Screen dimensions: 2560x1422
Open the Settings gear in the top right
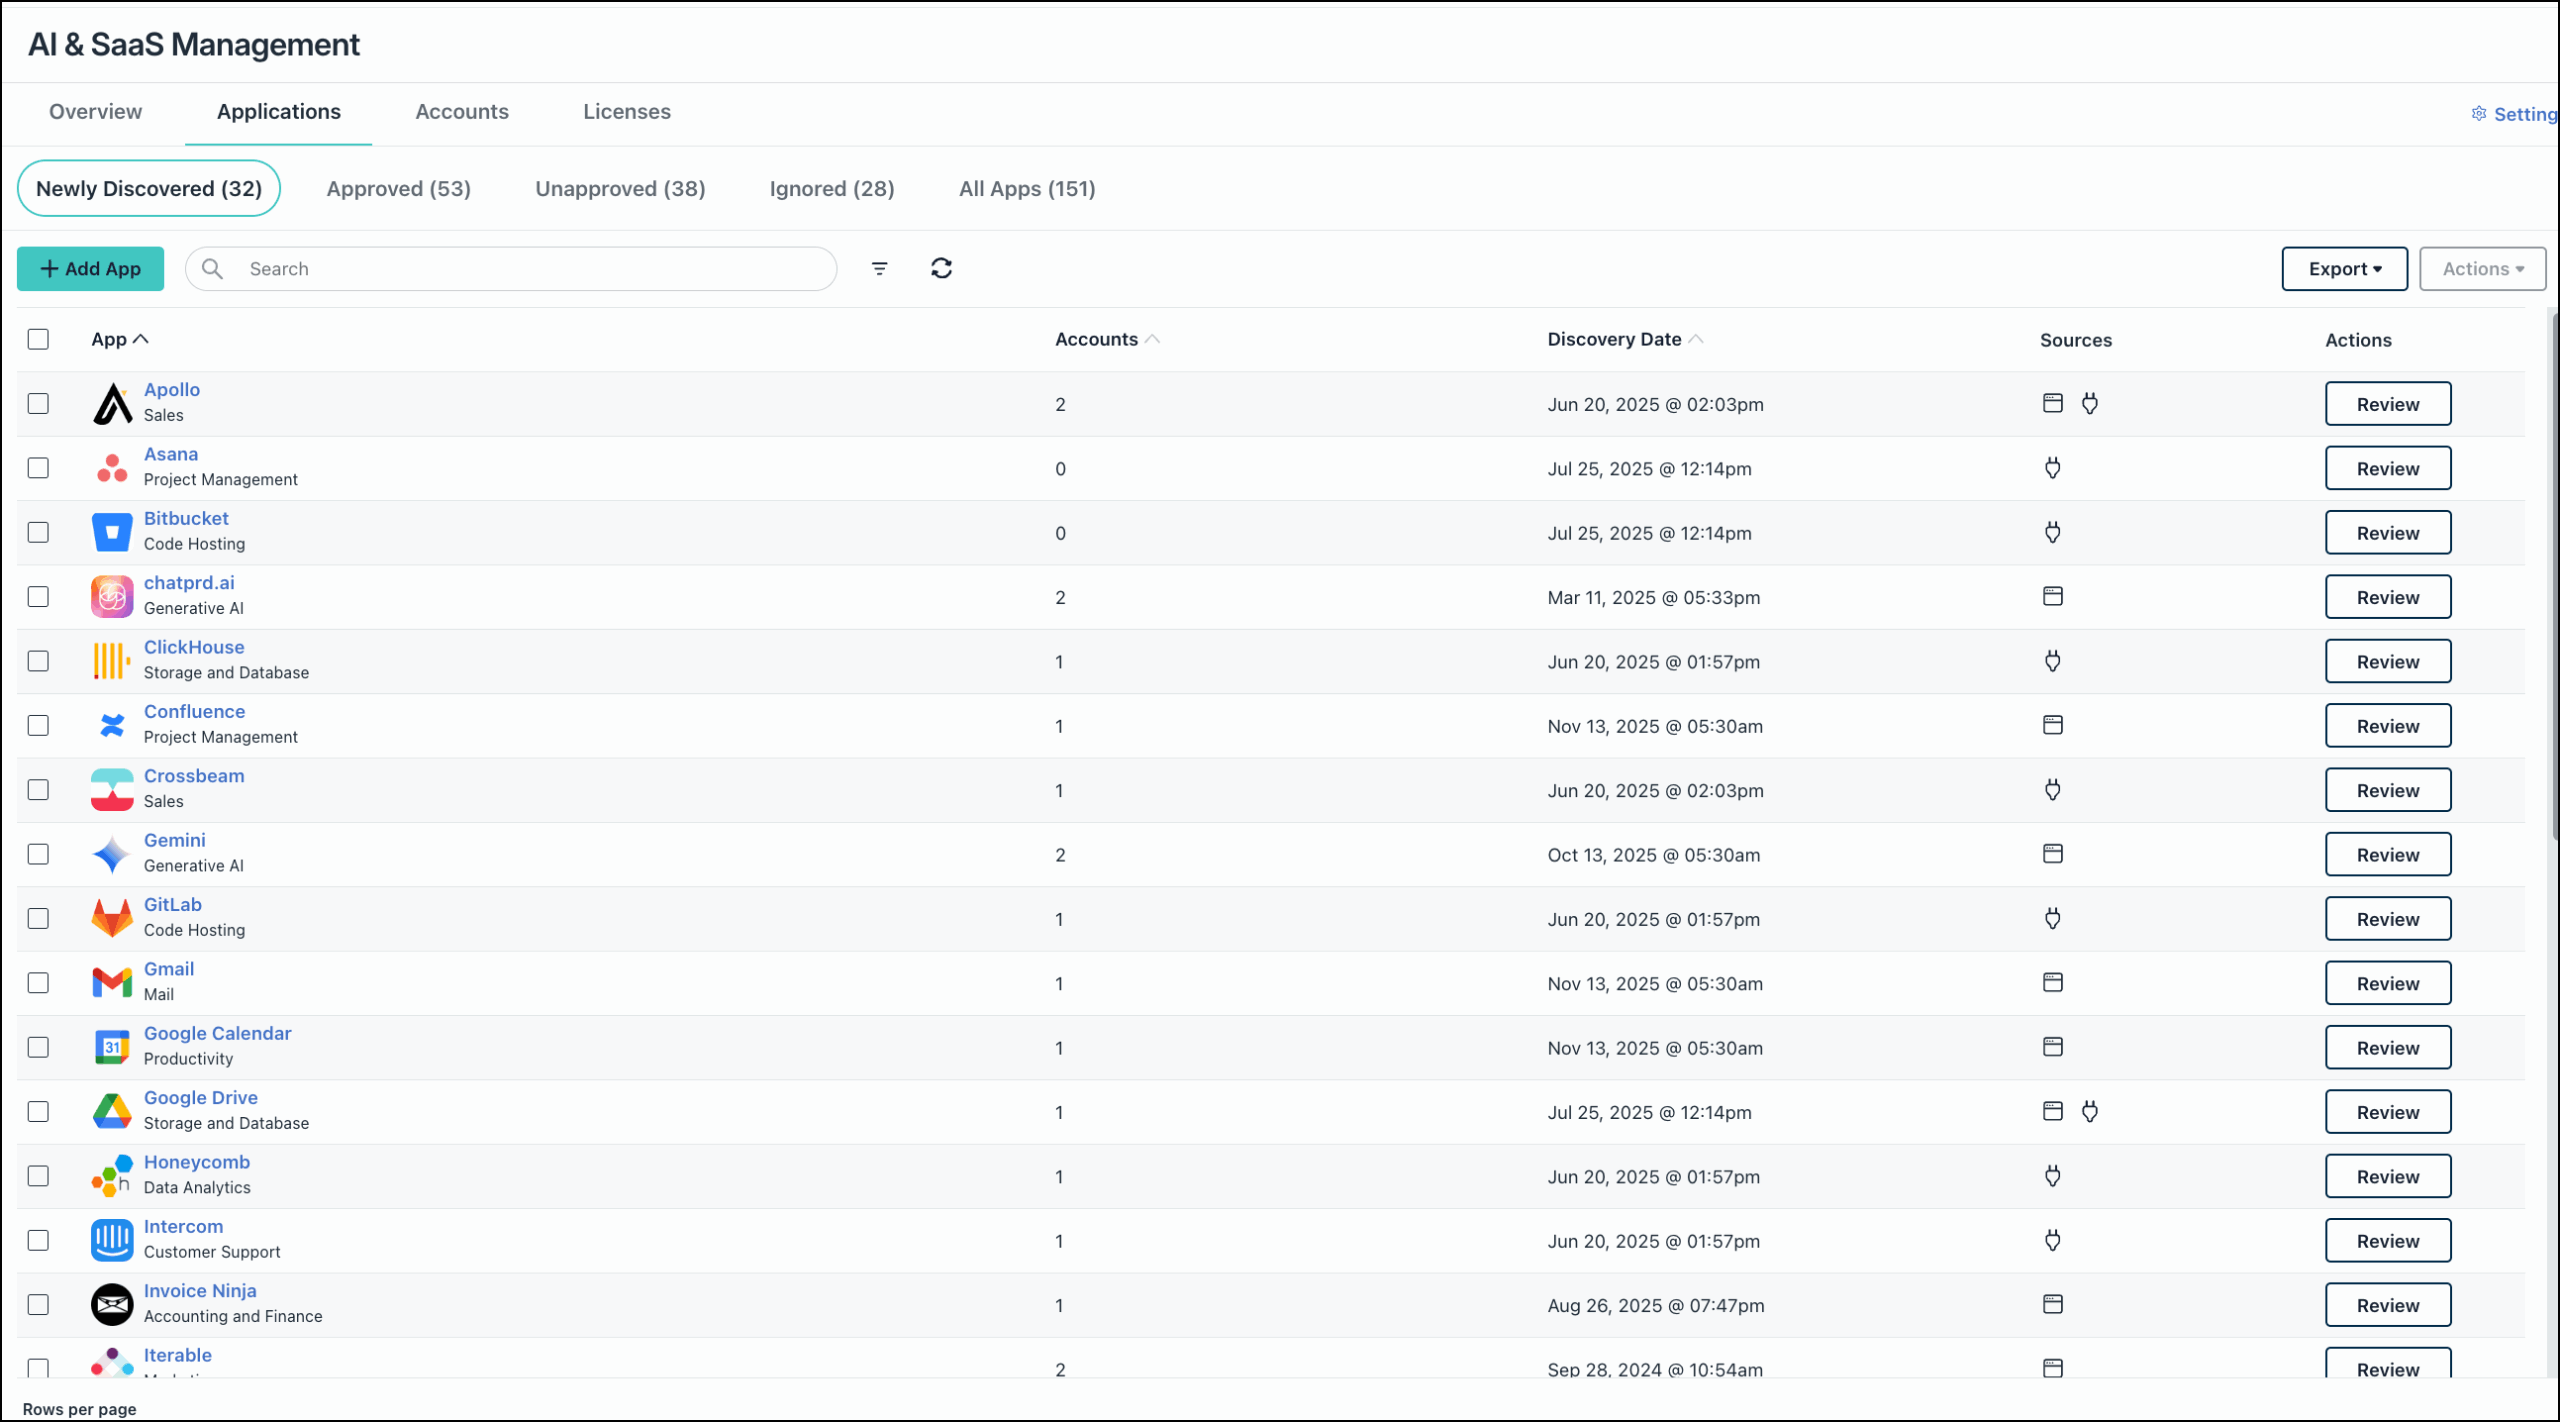[x=2479, y=114]
